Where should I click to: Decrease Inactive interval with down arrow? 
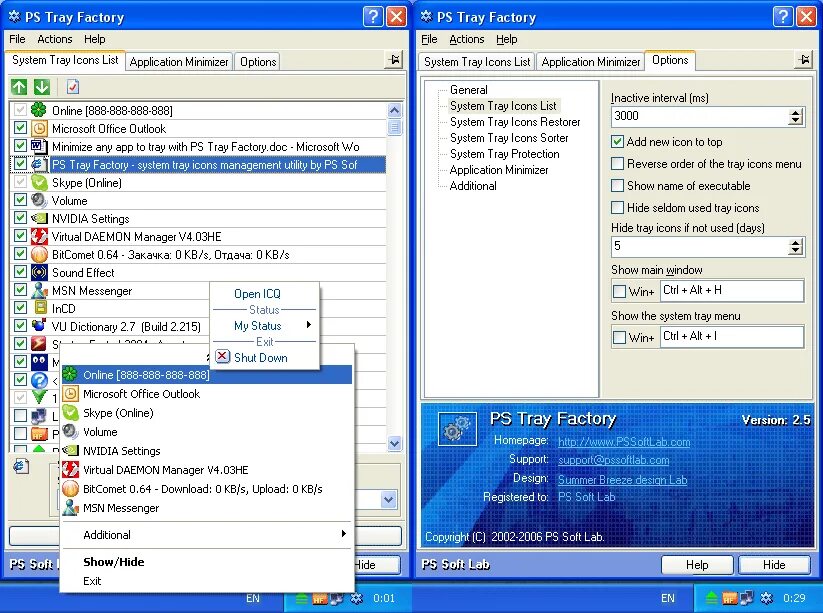click(x=795, y=121)
